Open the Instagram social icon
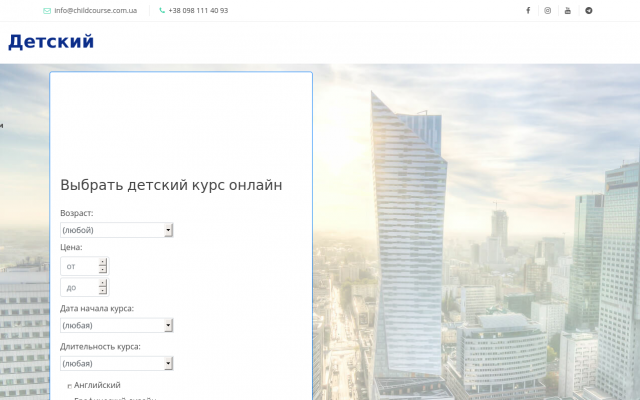Image resolution: width=640 pixels, height=400 pixels. tap(547, 11)
